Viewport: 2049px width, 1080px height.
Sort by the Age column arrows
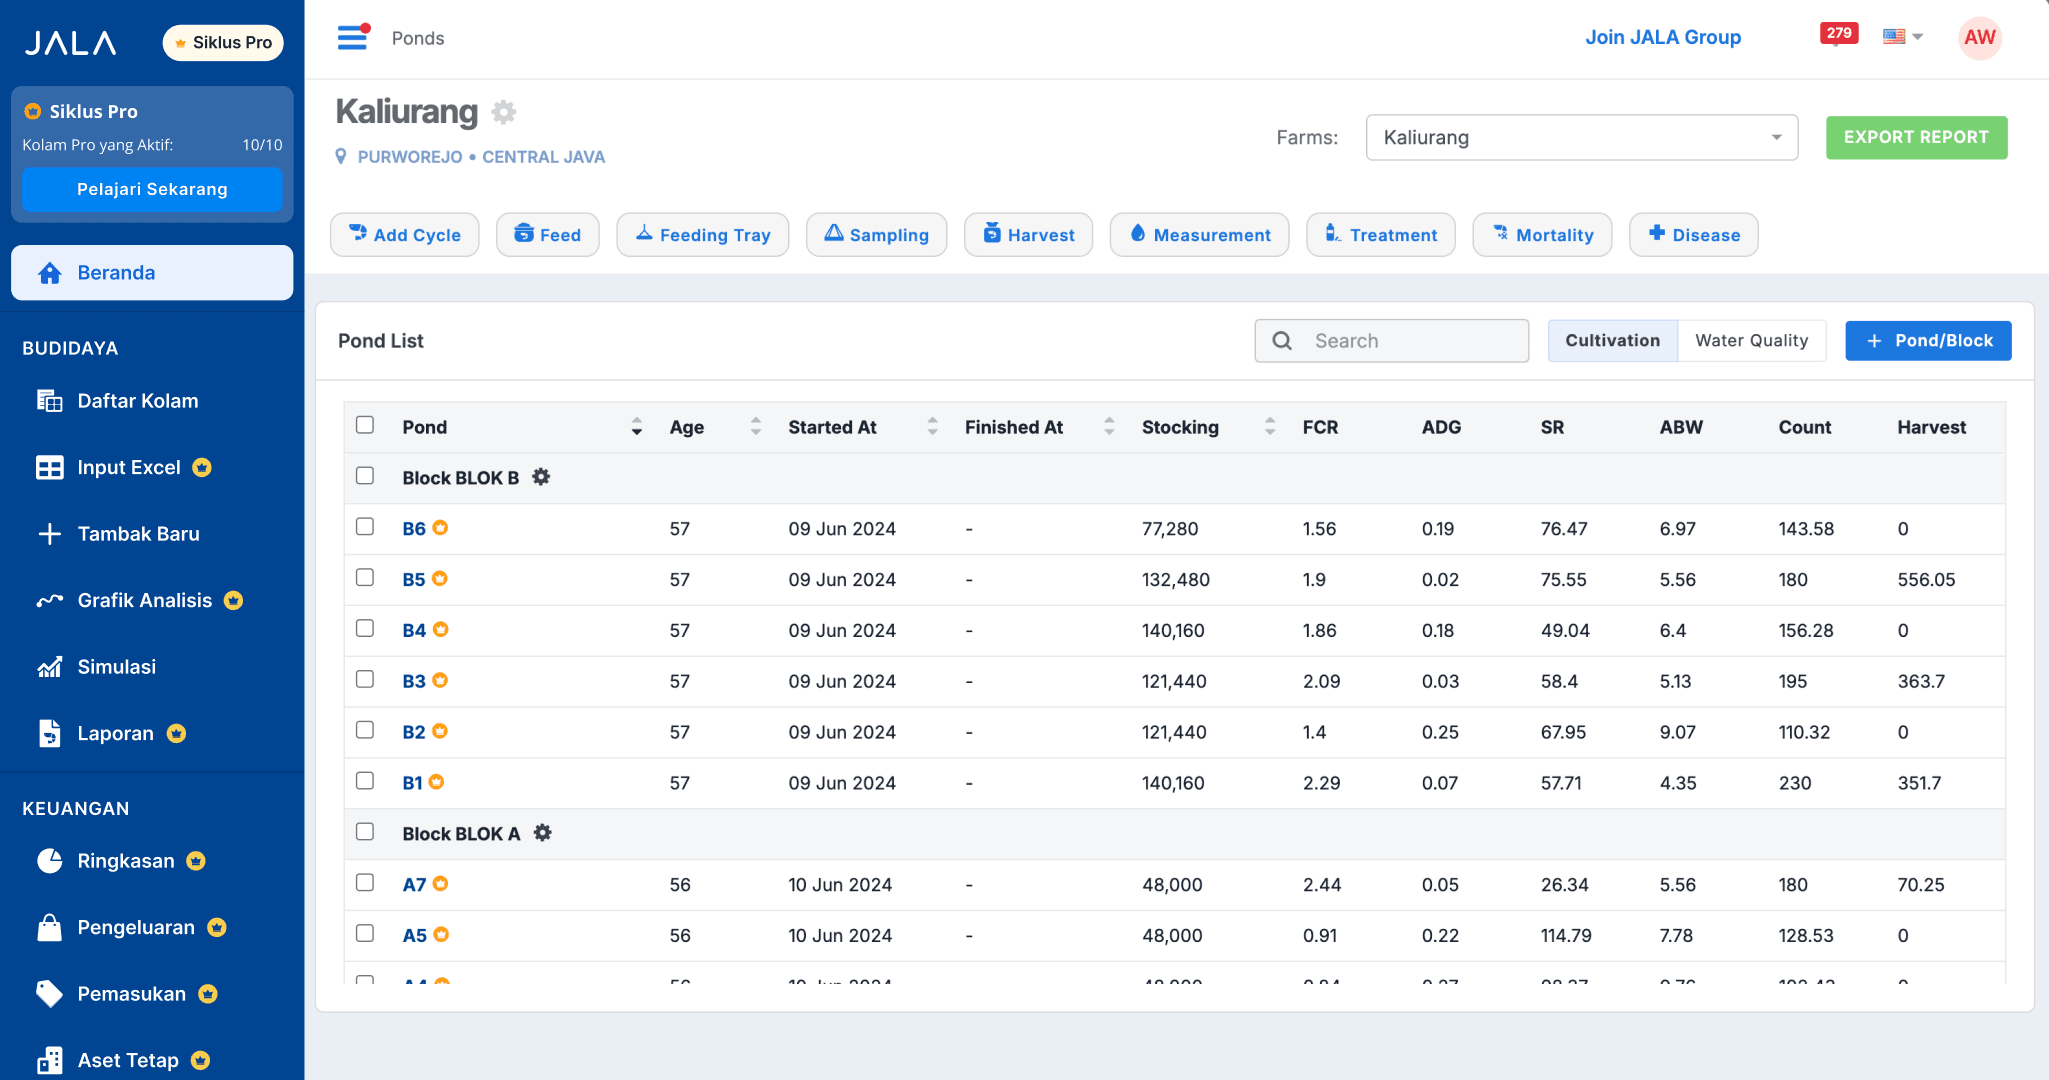(756, 427)
